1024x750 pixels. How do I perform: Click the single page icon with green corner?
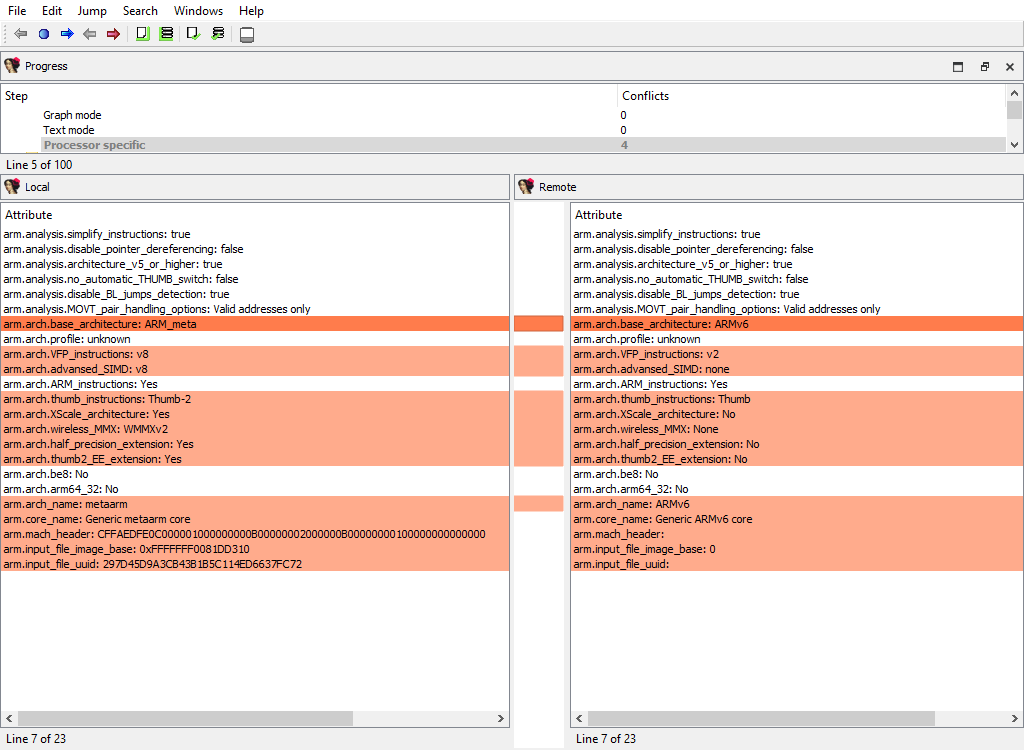point(142,34)
